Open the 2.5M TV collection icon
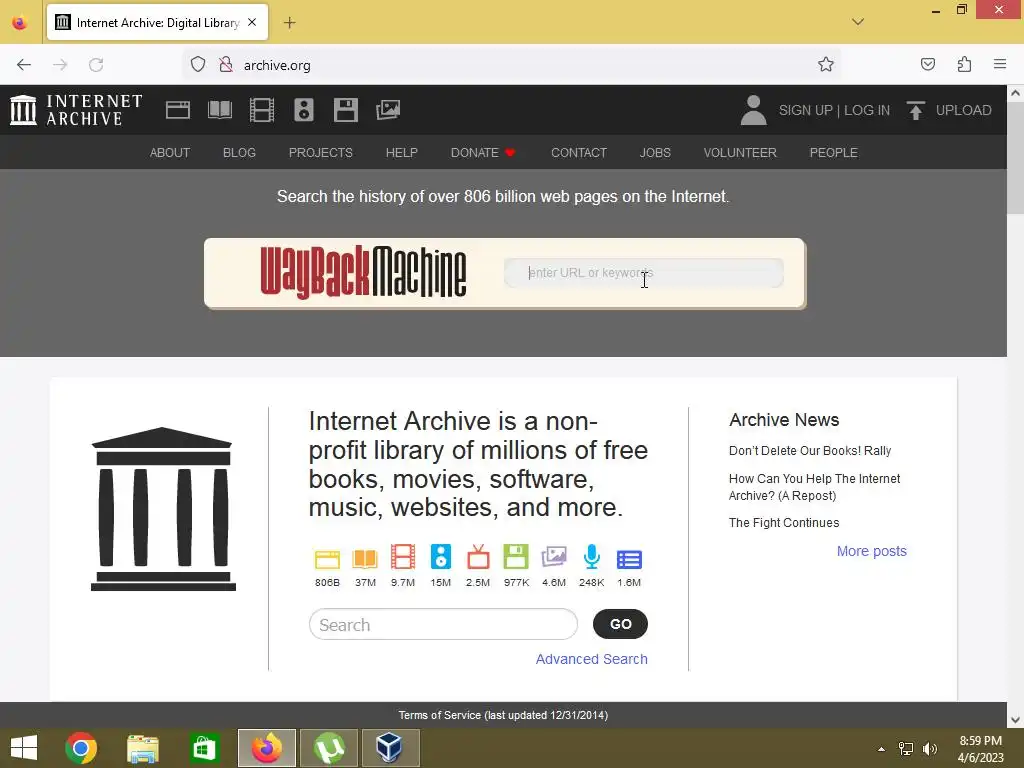1024x768 pixels. 478,557
